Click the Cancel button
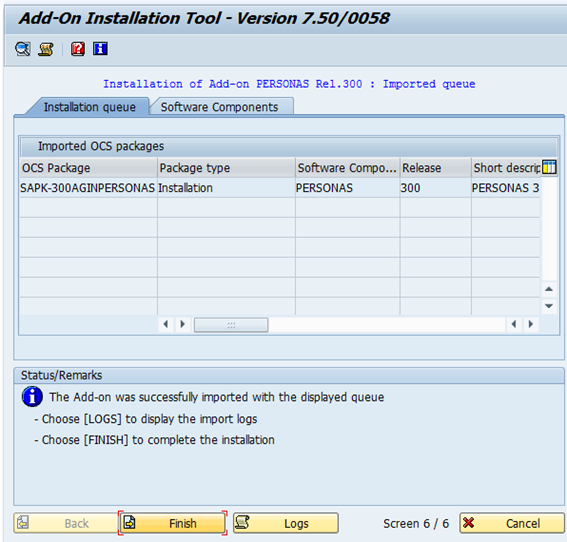The image size is (567, 542). tap(512, 523)
